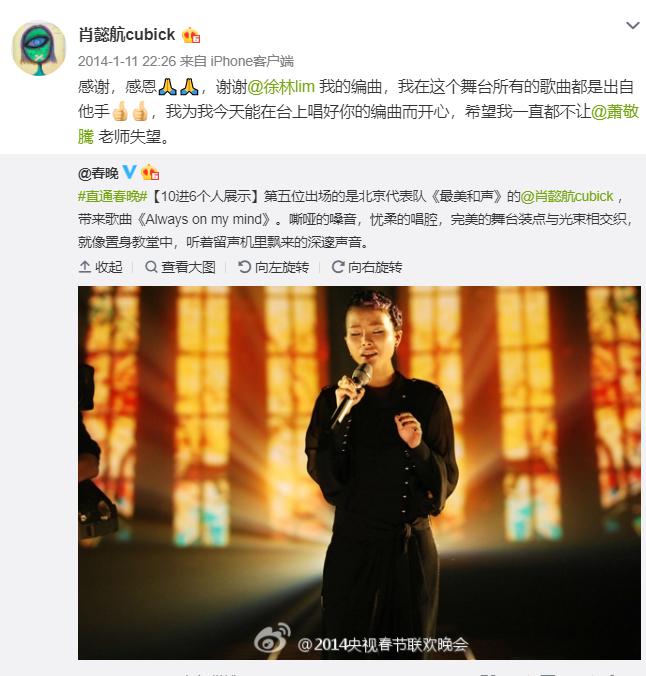Viewport: 646px width, 676px height.
Task: Click the membership crown badge beside 肖懿航cubick
Action: coord(191,35)
